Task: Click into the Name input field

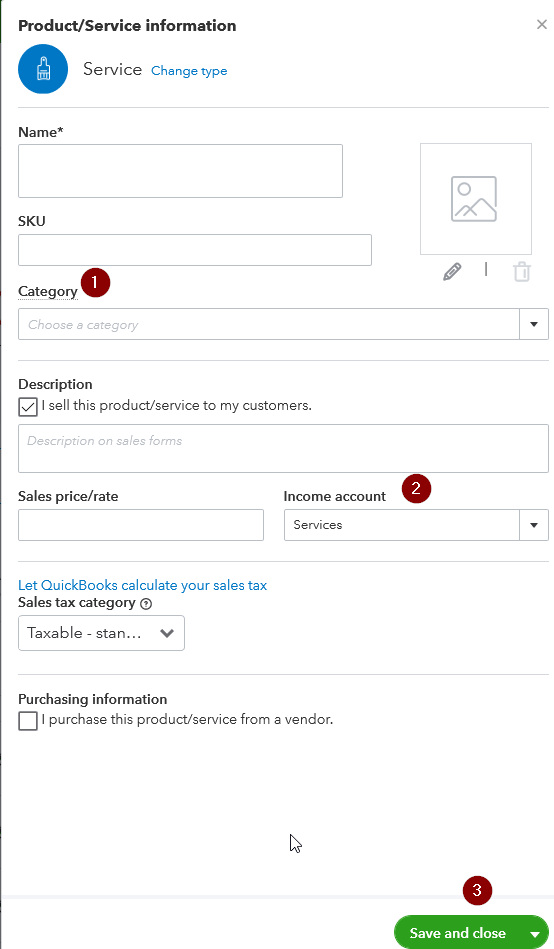Action: (x=180, y=171)
